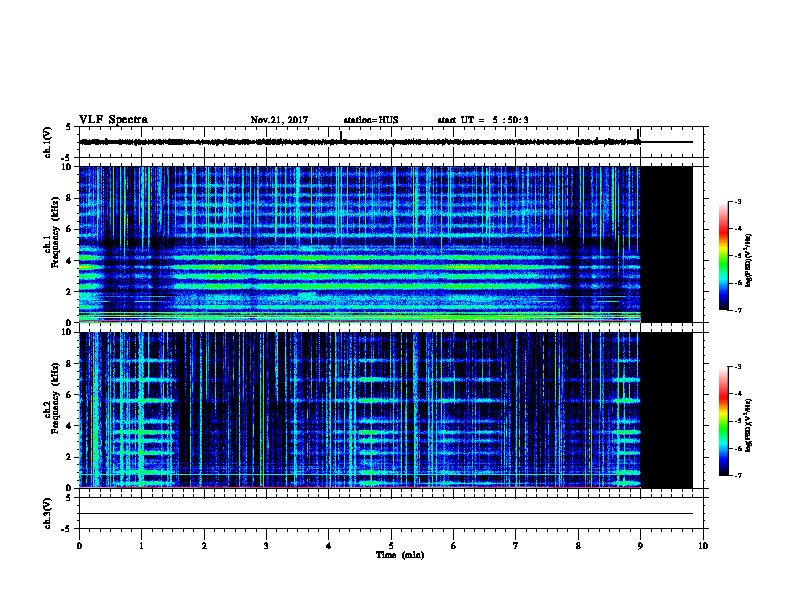Image resolution: width=792 pixels, height=612 pixels.
Task: Click the "-7" tick on ch.1 colorbar
Action: coord(737,310)
